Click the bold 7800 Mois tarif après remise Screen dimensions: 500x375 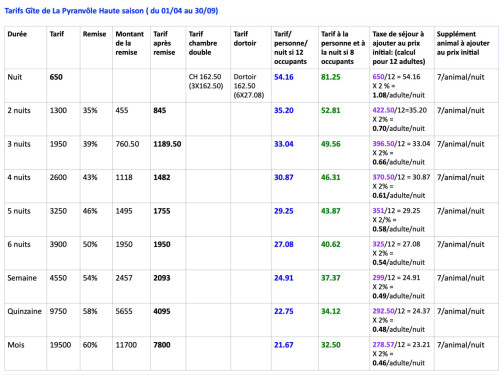tap(162, 345)
